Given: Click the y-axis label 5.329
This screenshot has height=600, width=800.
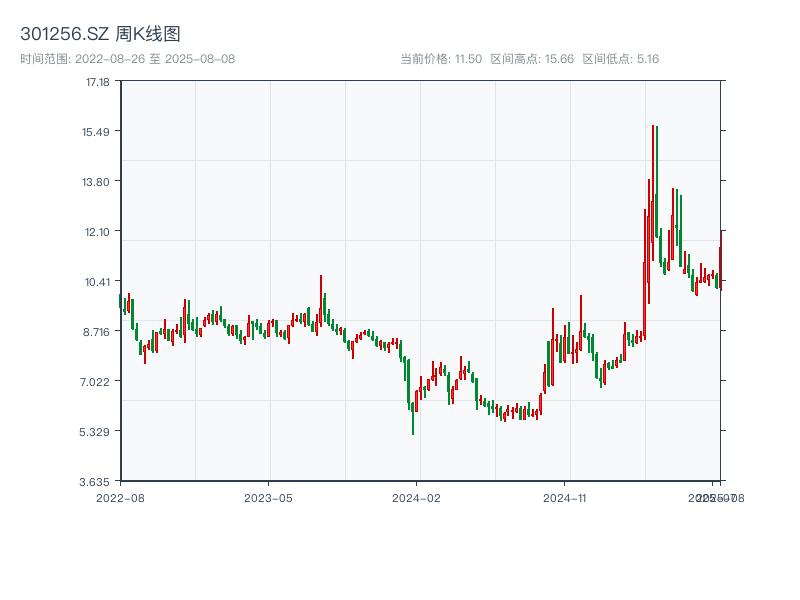Looking at the screenshot, I should tap(94, 432).
